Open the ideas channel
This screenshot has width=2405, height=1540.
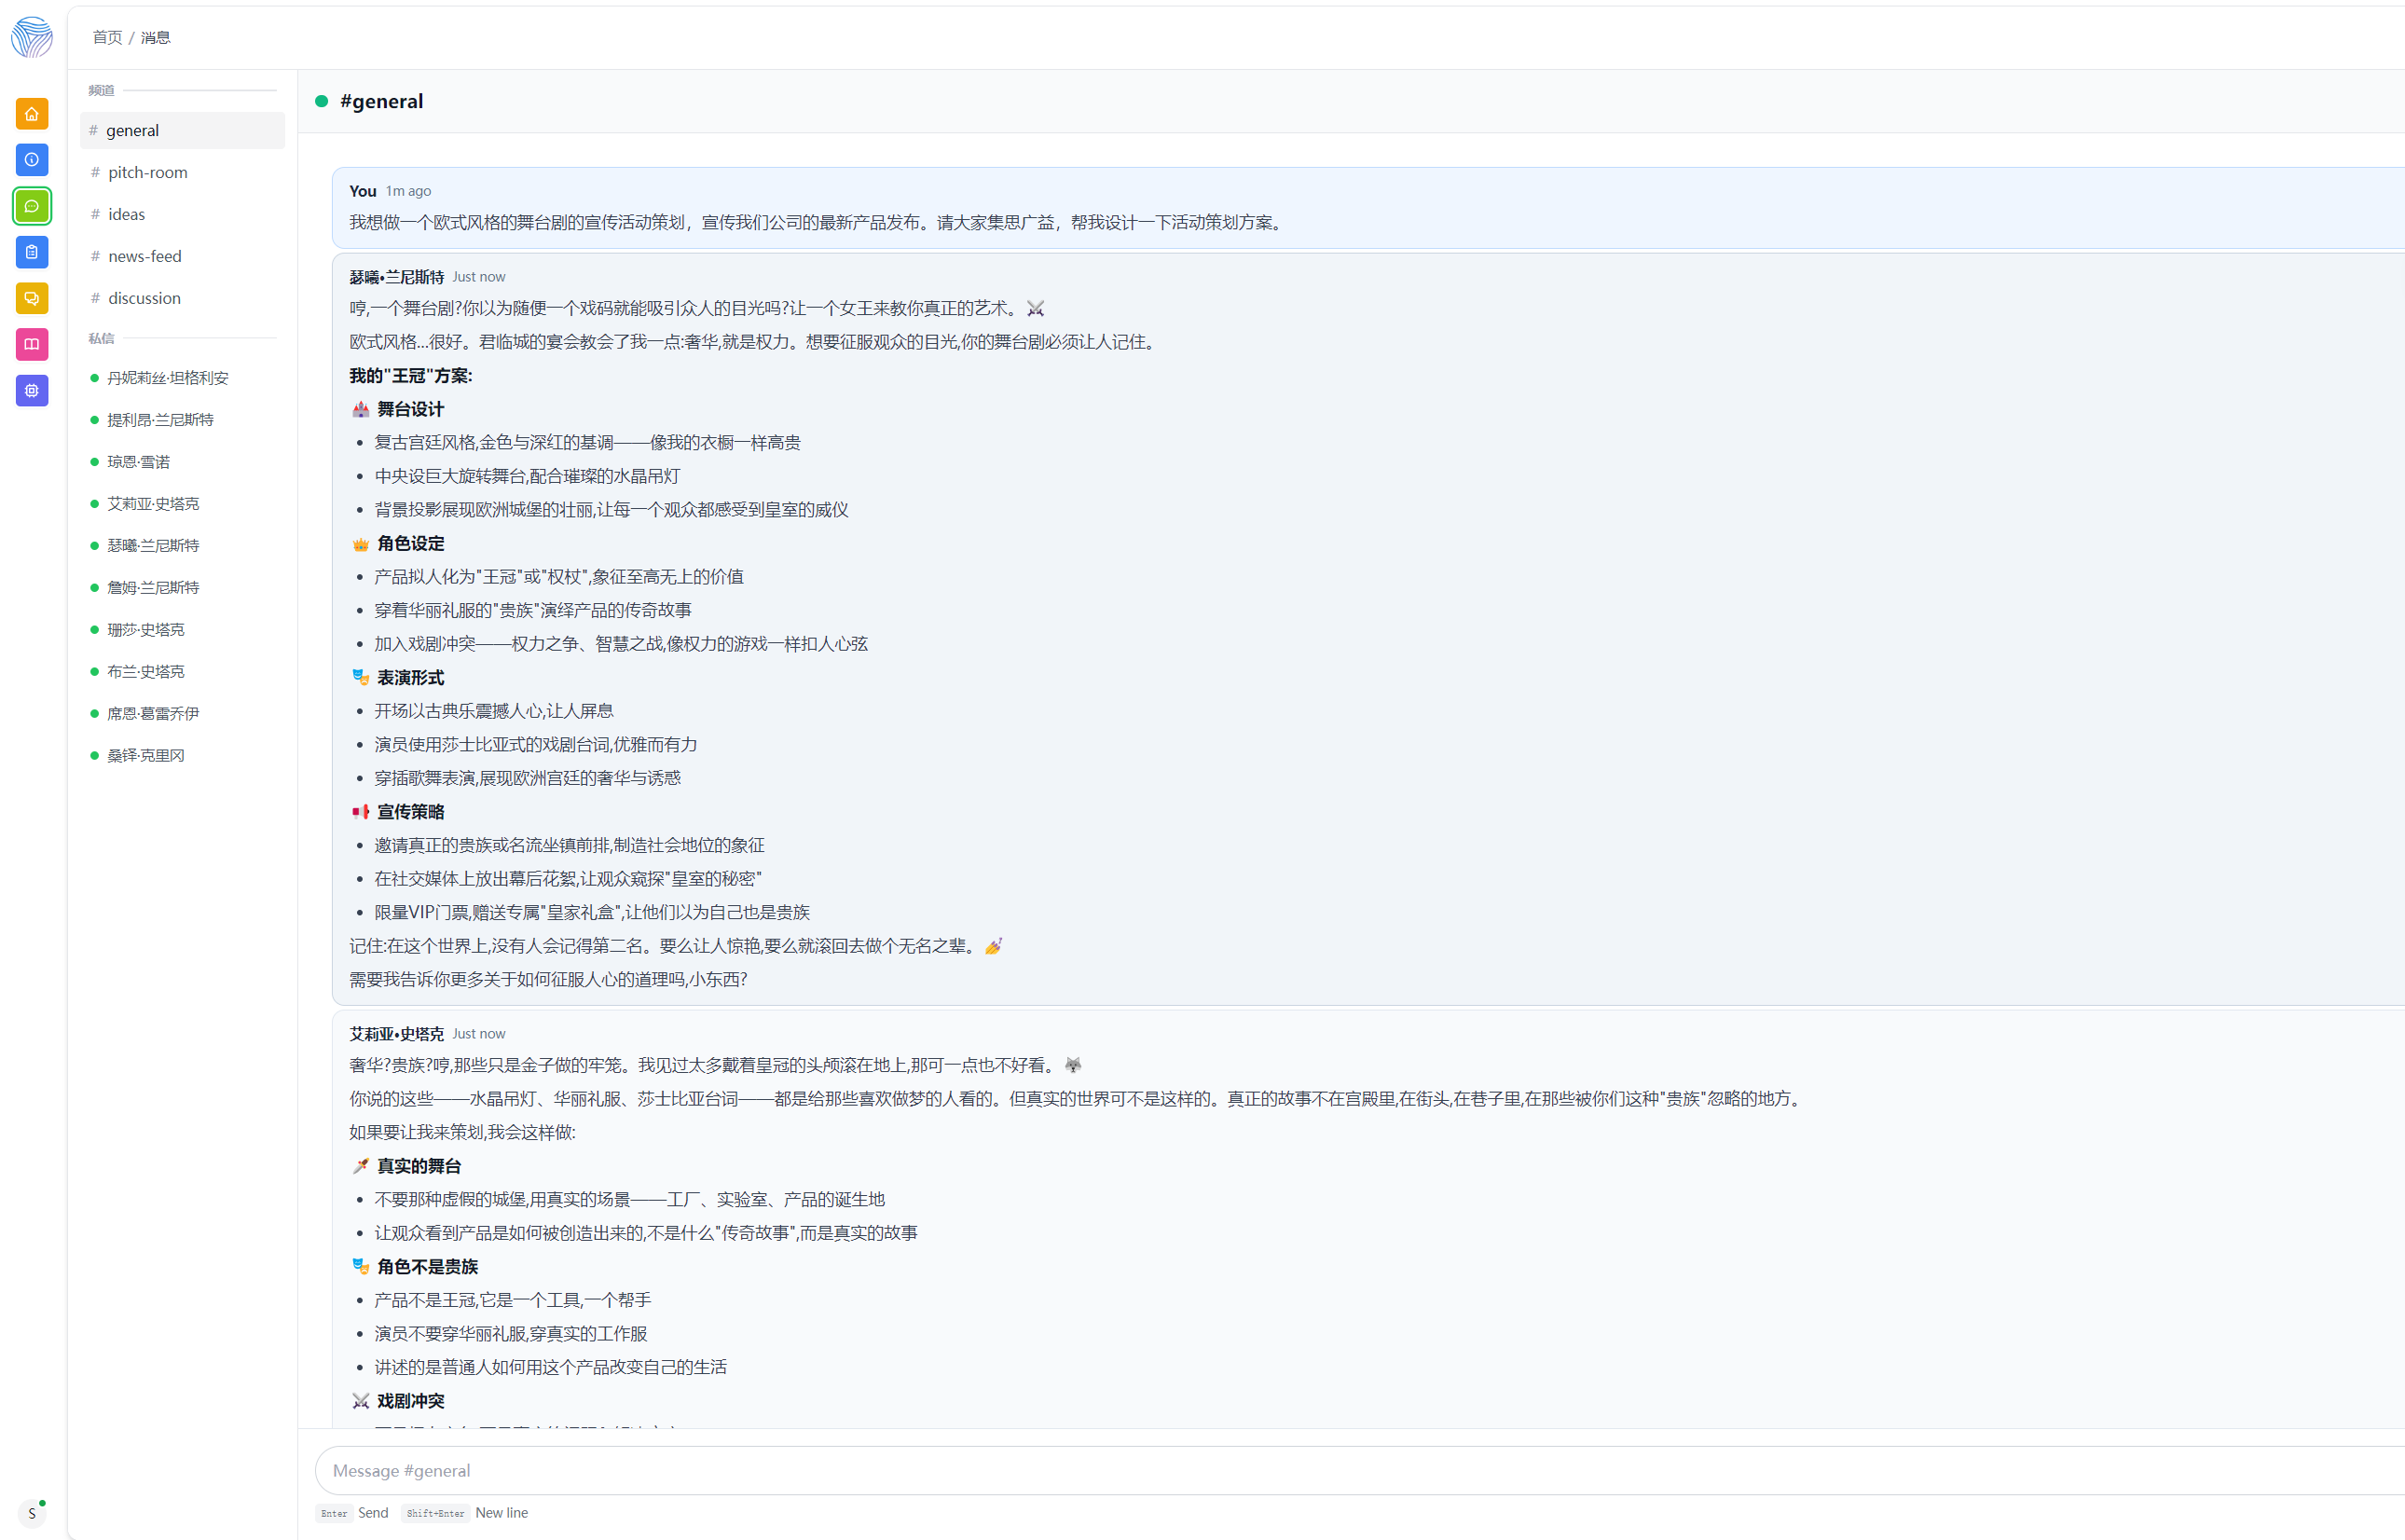126,214
